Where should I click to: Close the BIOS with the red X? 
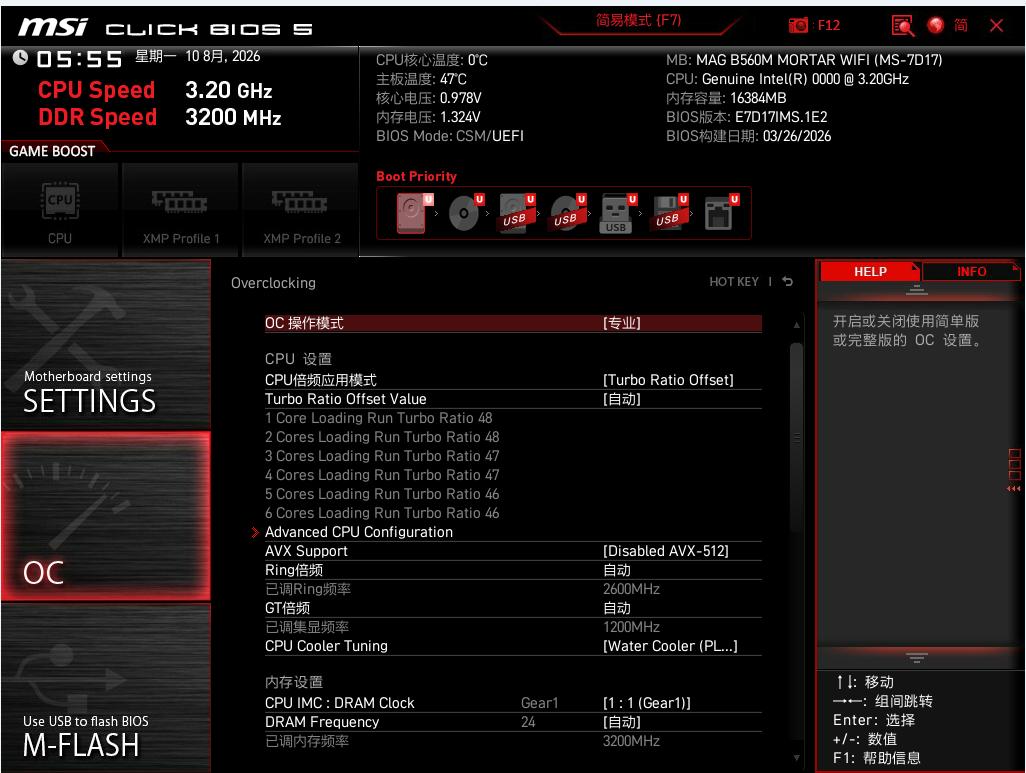997,26
